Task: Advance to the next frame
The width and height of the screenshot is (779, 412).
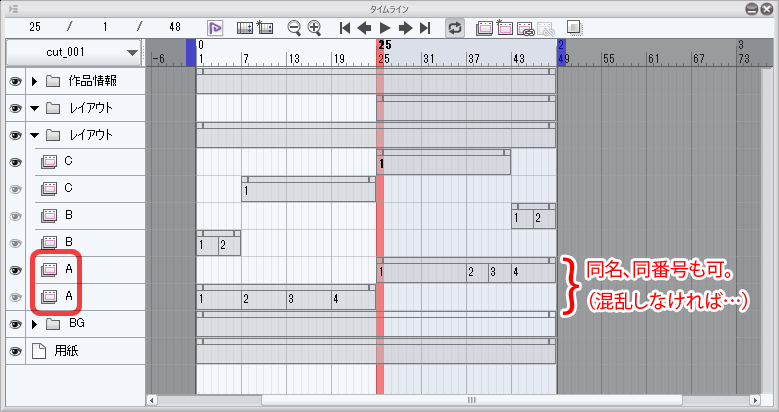Action: pyautogui.click(x=405, y=28)
